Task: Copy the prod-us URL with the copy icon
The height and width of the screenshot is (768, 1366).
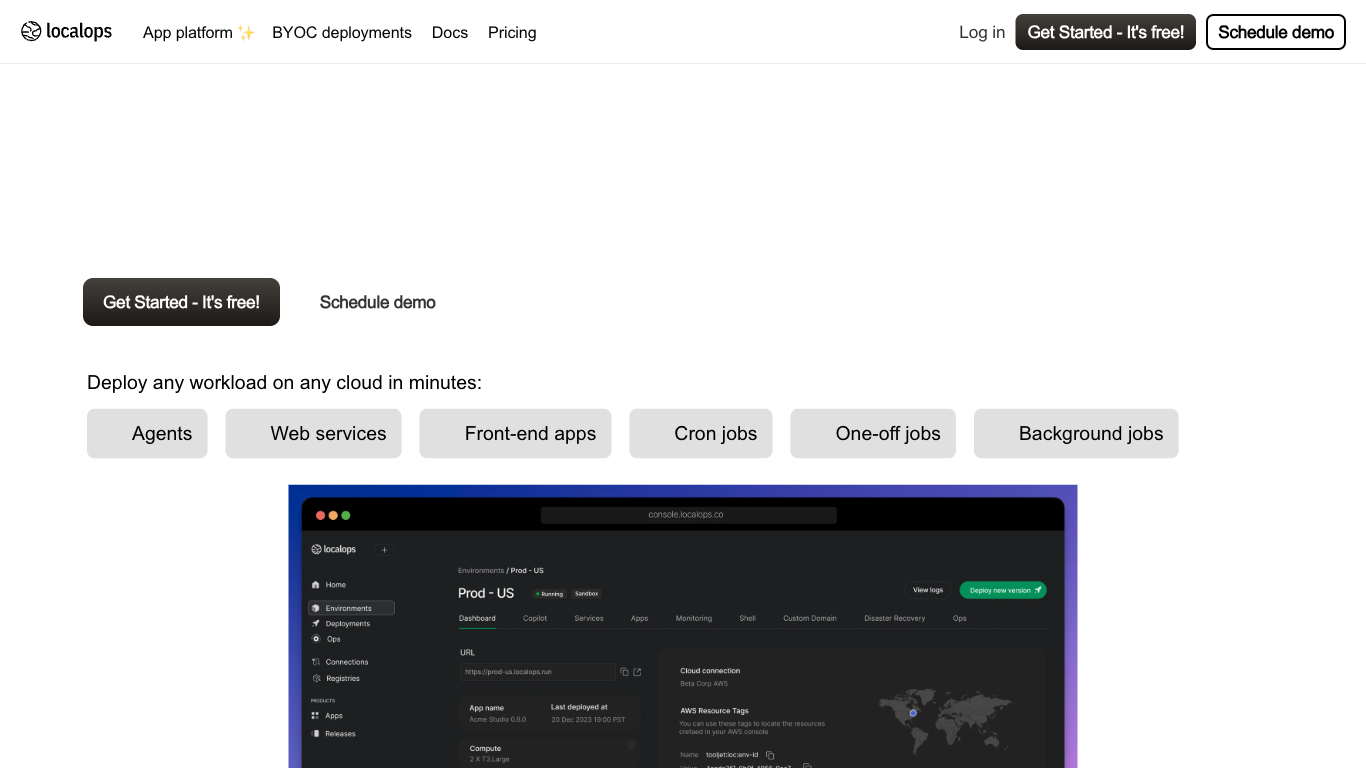Action: pos(624,672)
